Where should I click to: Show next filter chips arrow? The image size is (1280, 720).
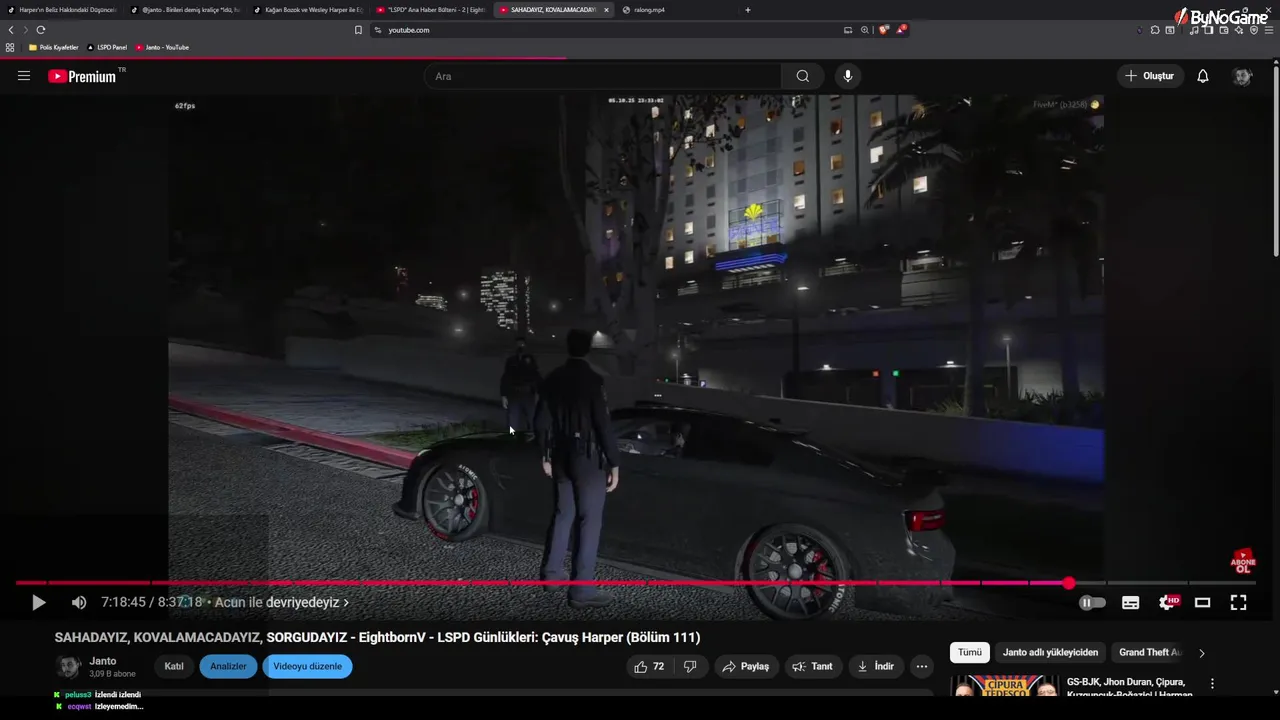pos(1202,653)
